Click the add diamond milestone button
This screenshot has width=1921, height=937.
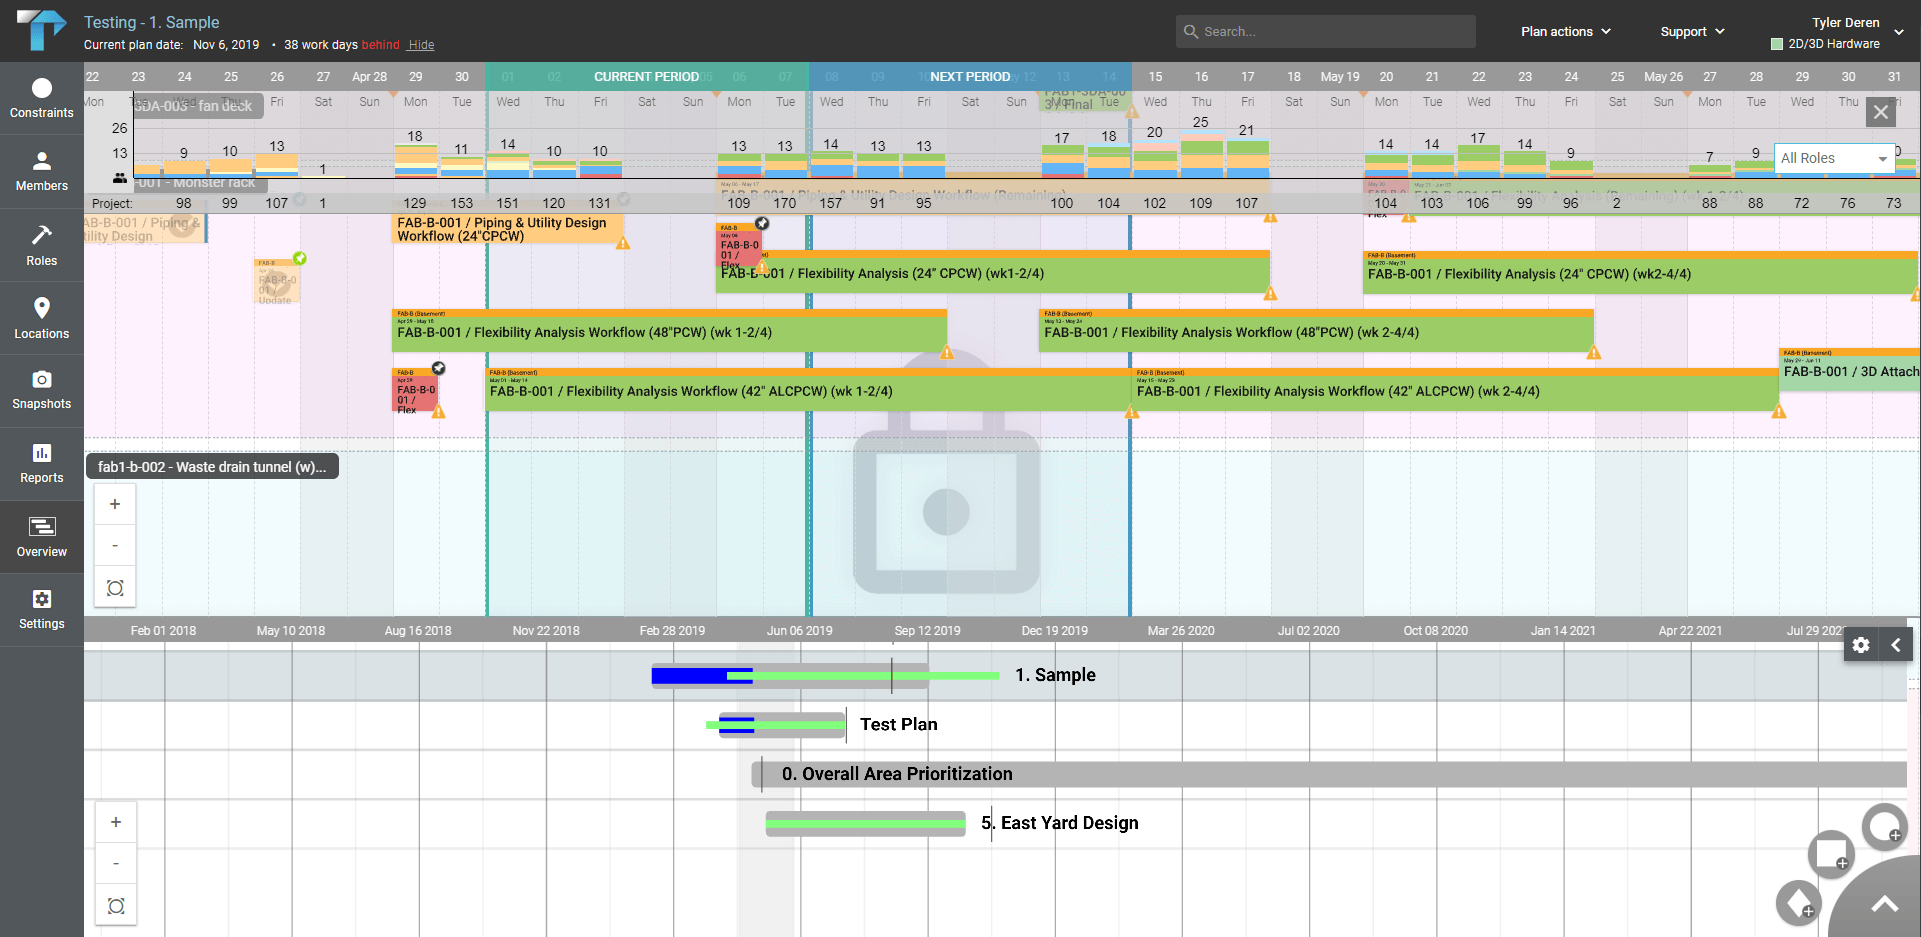click(x=1798, y=903)
